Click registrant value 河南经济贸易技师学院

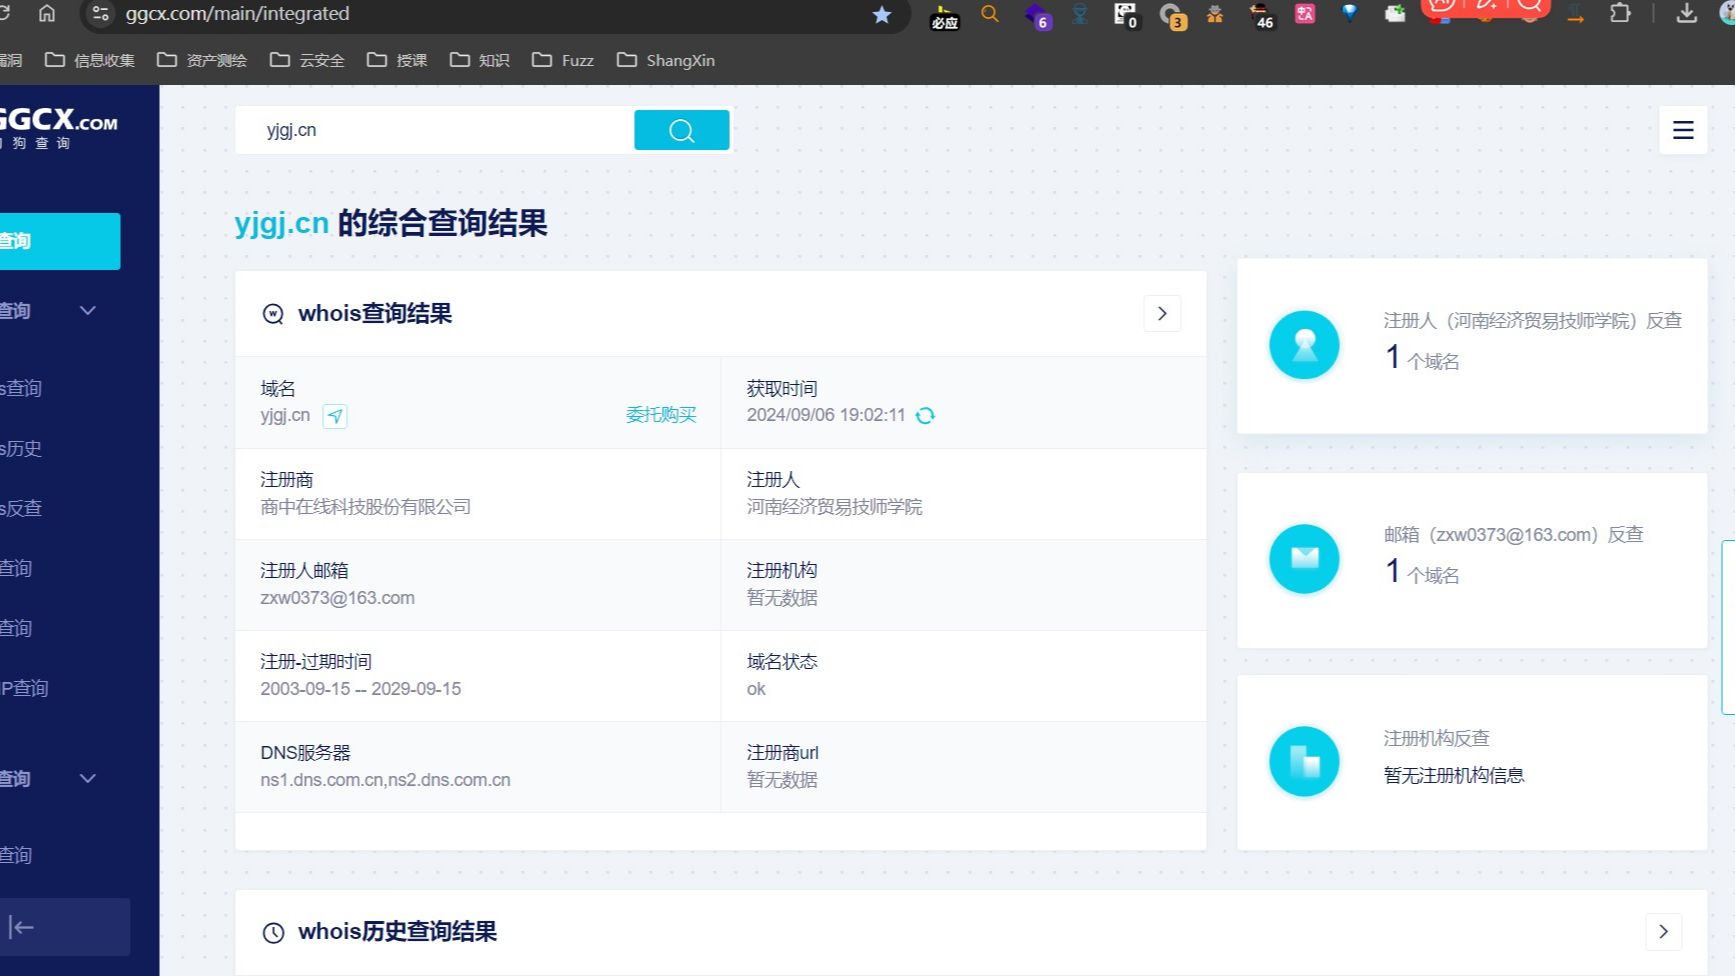pos(834,507)
